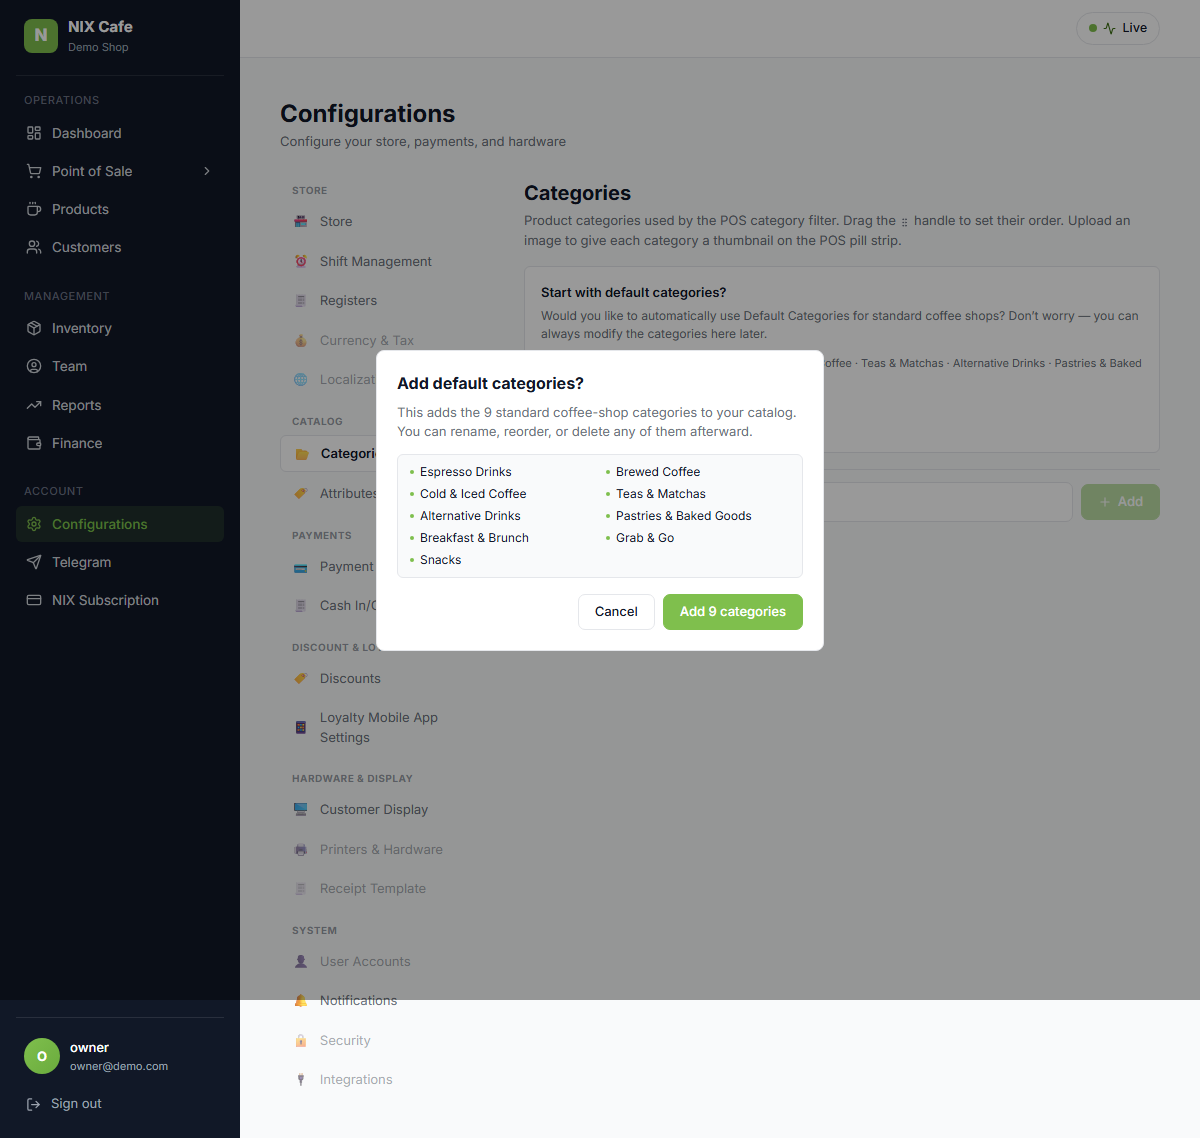Screen dimensions: 1200x1138
Task: Click the Inventory box icon
Action: pos(34,328)
